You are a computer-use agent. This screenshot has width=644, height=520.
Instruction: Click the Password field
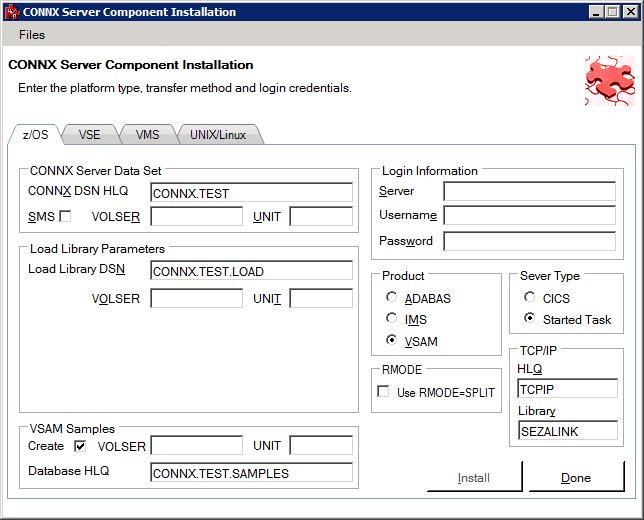(x=529, y=241)
